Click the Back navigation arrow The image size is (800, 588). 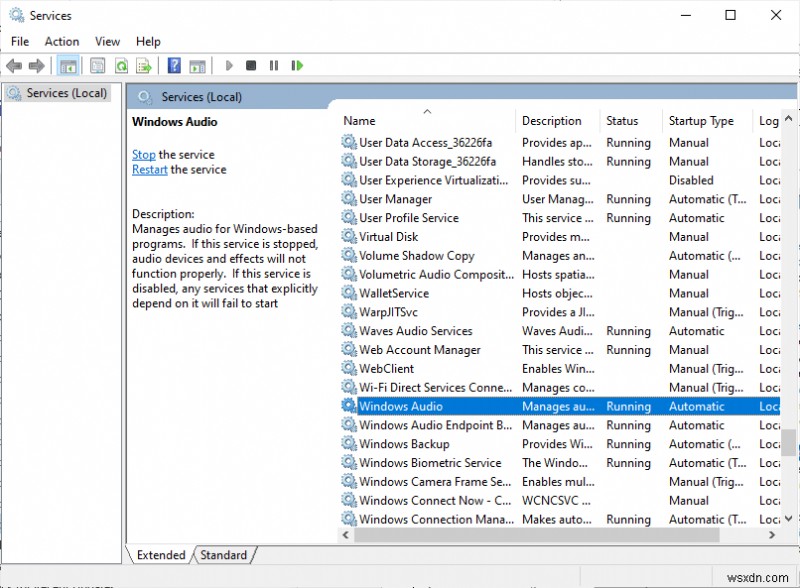13,65
